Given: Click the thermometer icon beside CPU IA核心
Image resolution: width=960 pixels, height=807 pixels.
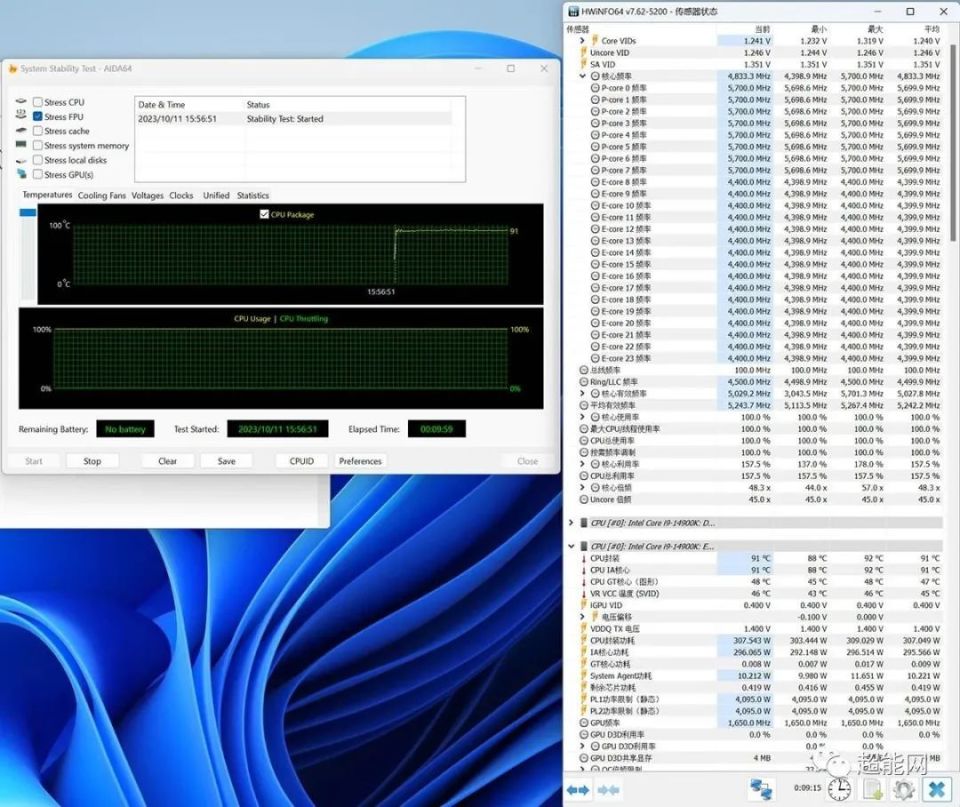Looking at the screenshot, I should click(584, 570).
